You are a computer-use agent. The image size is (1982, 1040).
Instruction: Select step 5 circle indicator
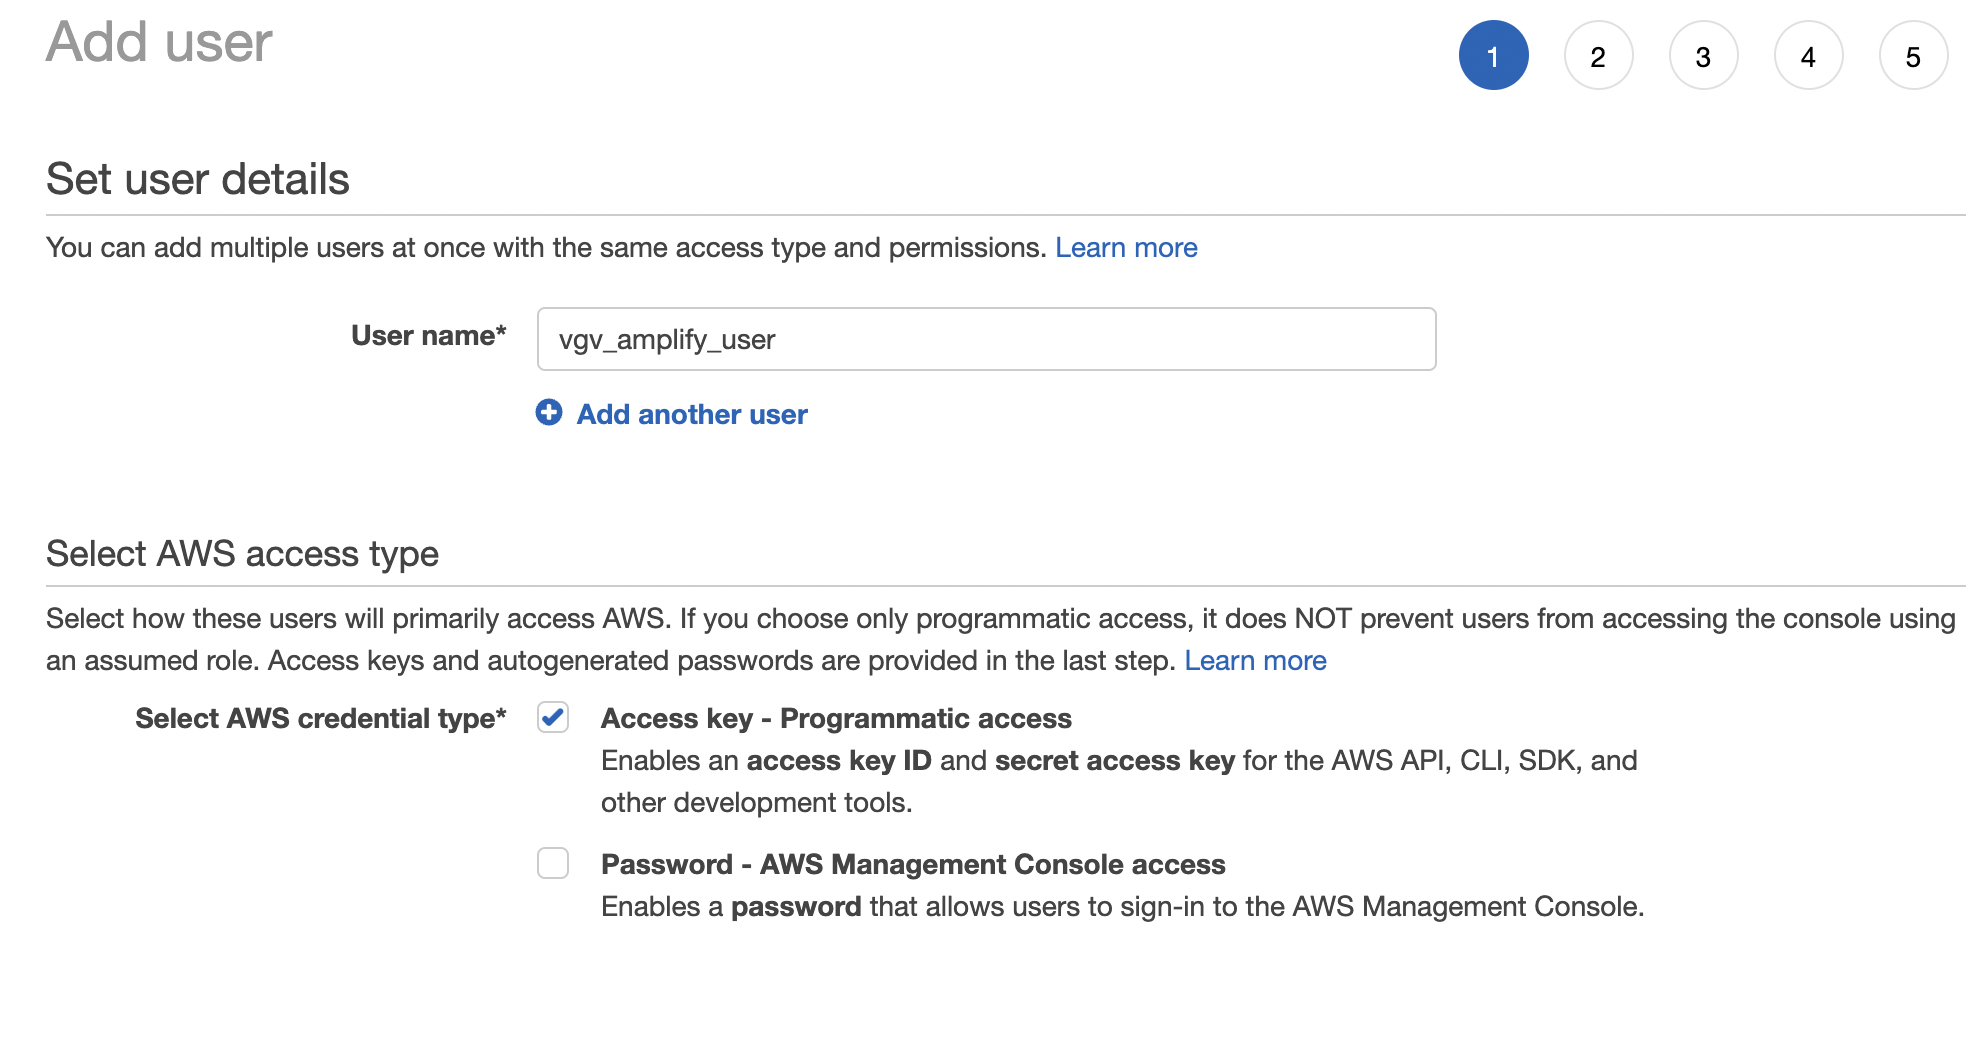coord(1913,55)
